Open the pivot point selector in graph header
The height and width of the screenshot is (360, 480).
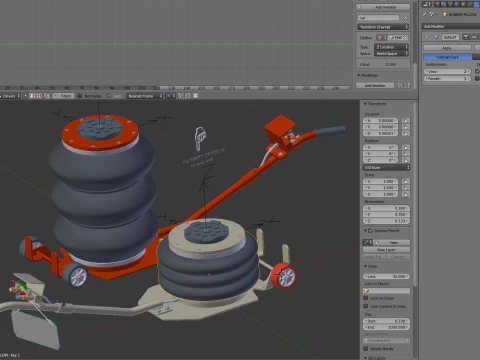coord(170,96)
